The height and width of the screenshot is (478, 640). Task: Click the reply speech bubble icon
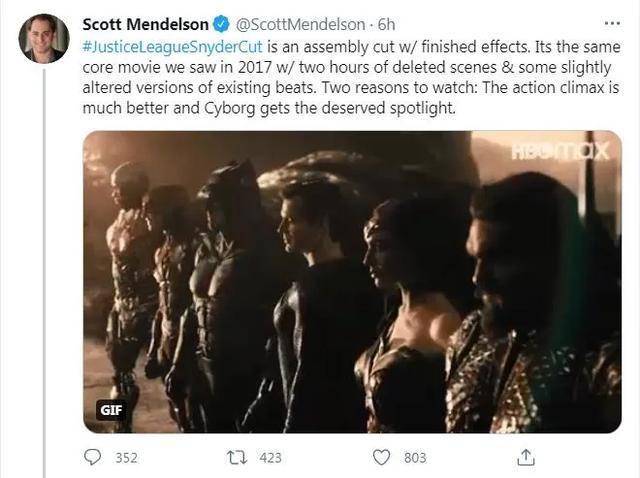tap(93, 457)
